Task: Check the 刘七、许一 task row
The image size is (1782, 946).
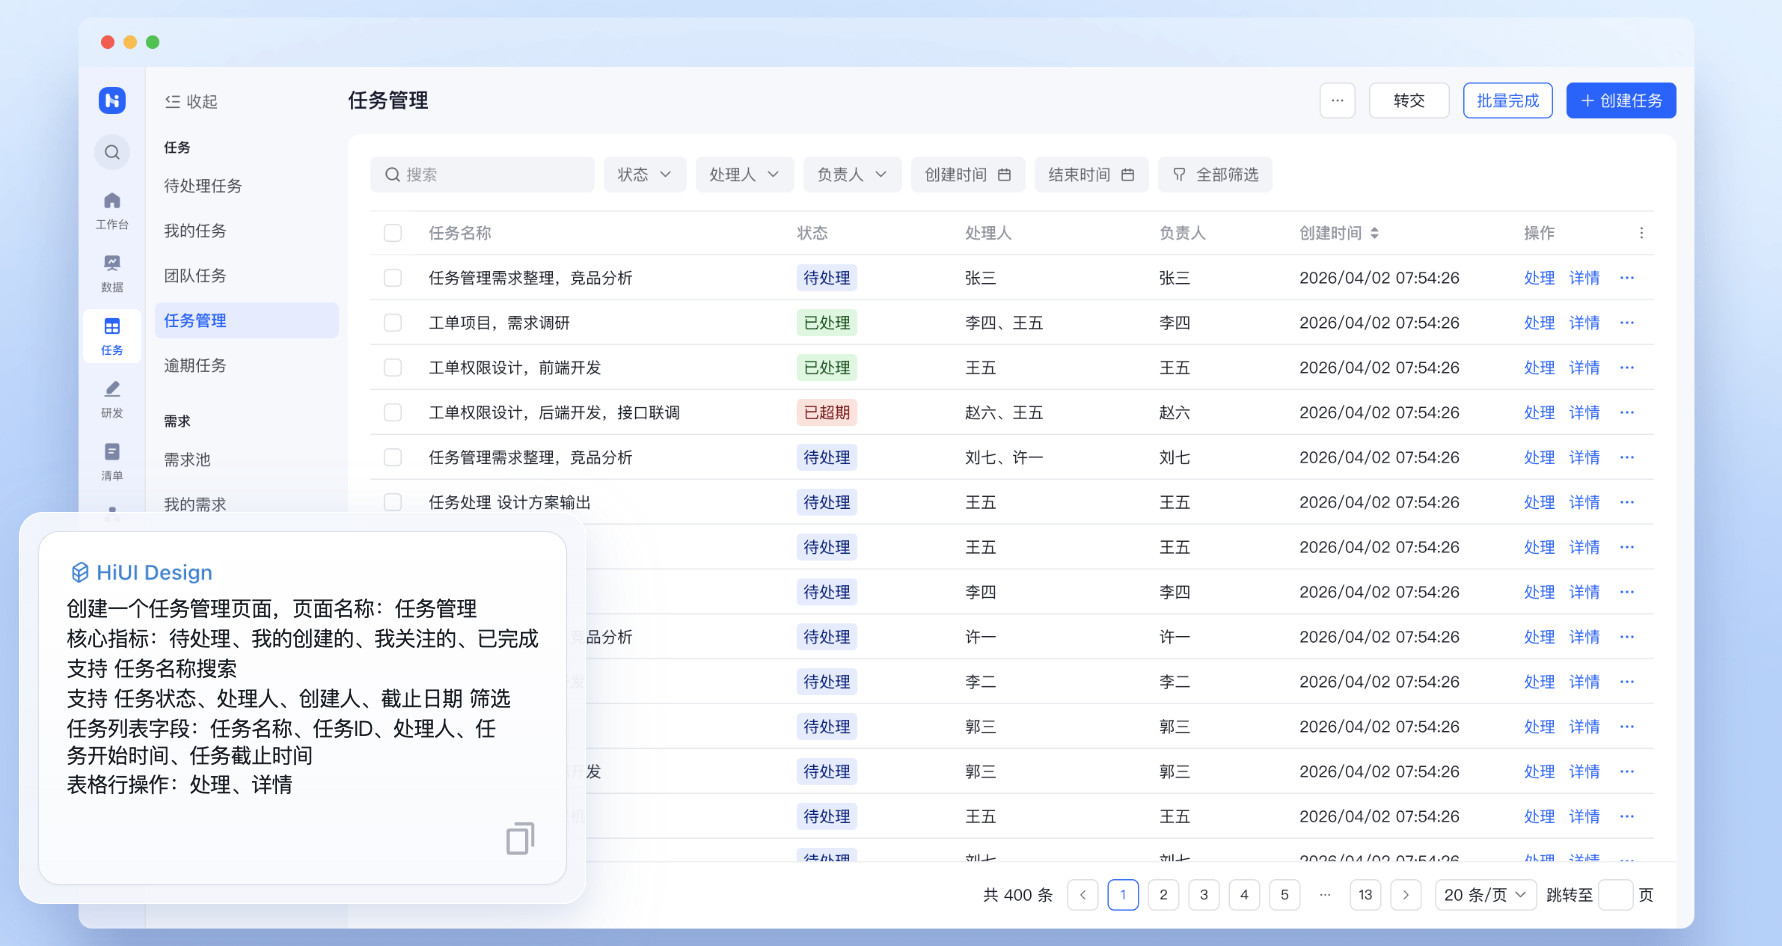Action: pyautogui.click(x=393, y=458)
